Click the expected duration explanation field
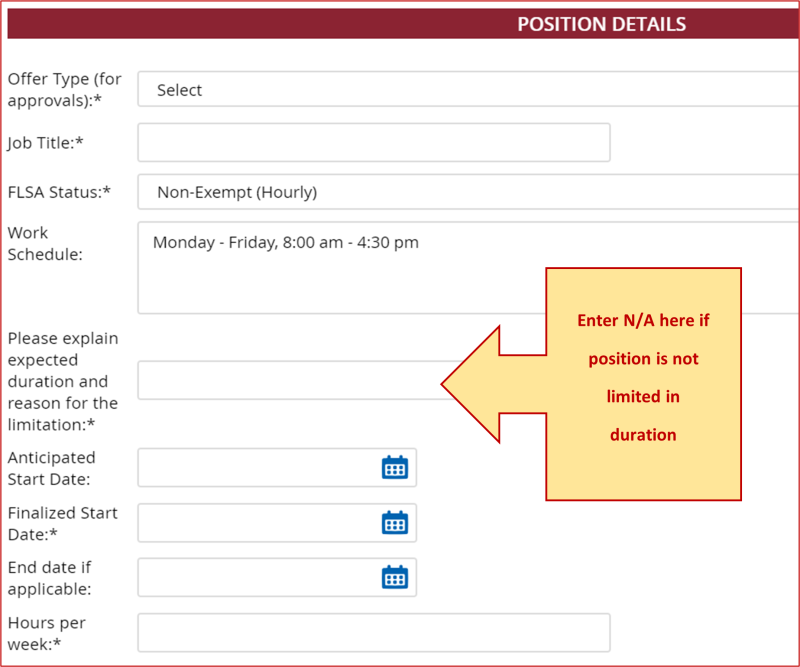 pos(290,381)
